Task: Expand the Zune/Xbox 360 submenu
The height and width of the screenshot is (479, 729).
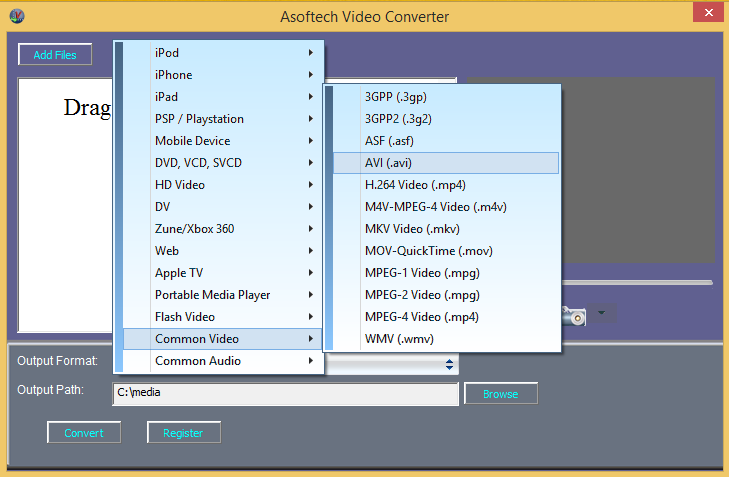Action: (223, 229)
